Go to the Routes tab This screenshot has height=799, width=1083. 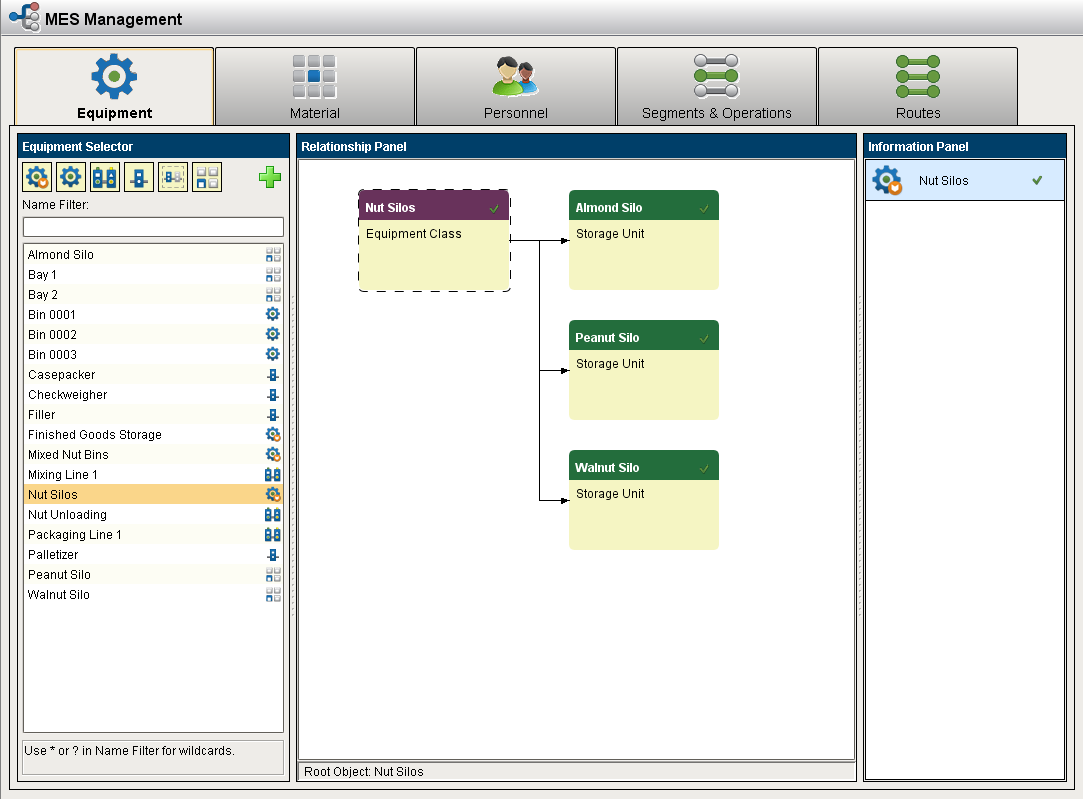[917, 87]
